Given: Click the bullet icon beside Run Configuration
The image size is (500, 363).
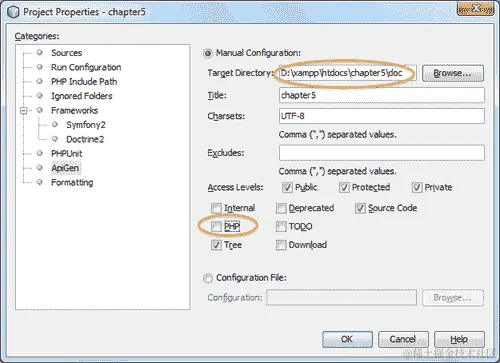Looking at the screenshot, I should (40, 67).
